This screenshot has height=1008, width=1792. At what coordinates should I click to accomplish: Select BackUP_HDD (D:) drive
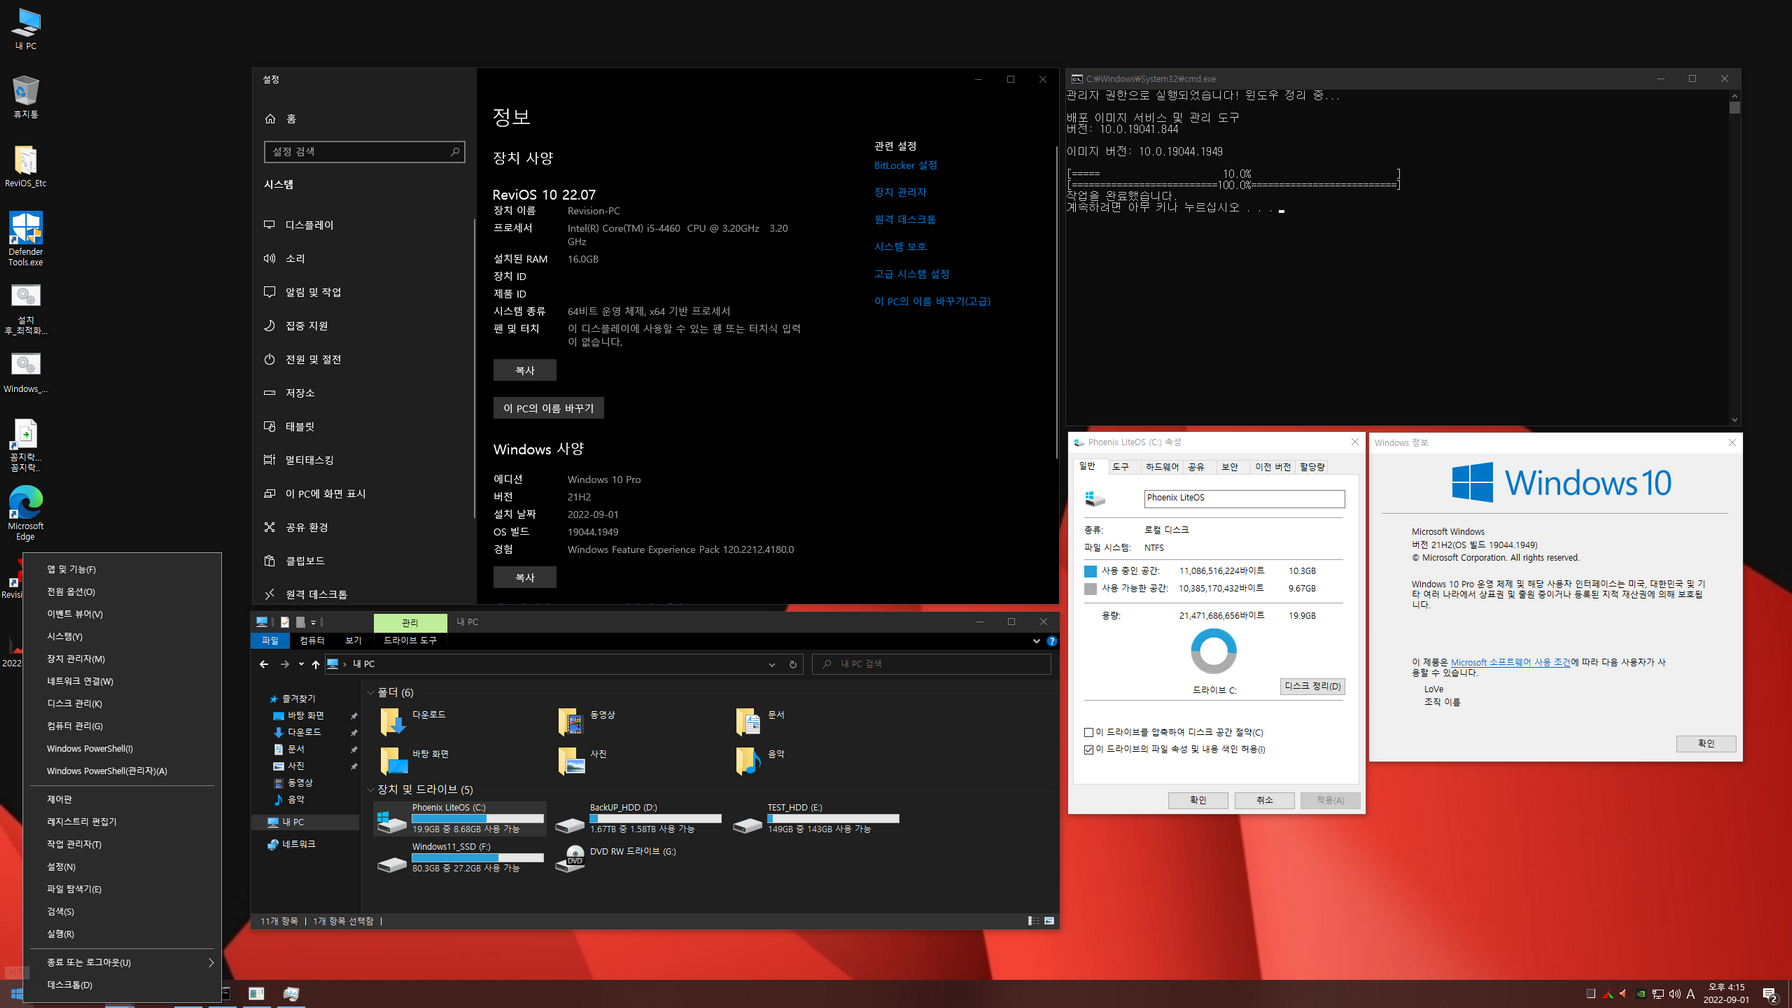(638, 819)
